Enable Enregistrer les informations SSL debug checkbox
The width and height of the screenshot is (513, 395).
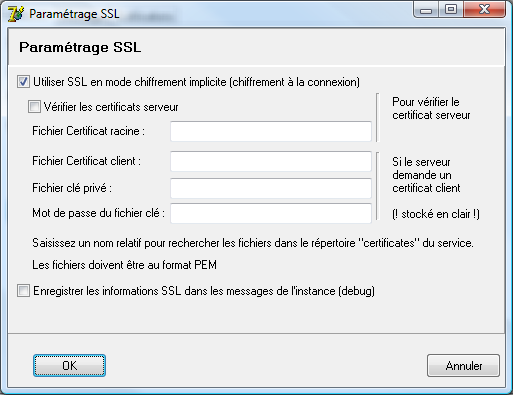click(23, 291)
